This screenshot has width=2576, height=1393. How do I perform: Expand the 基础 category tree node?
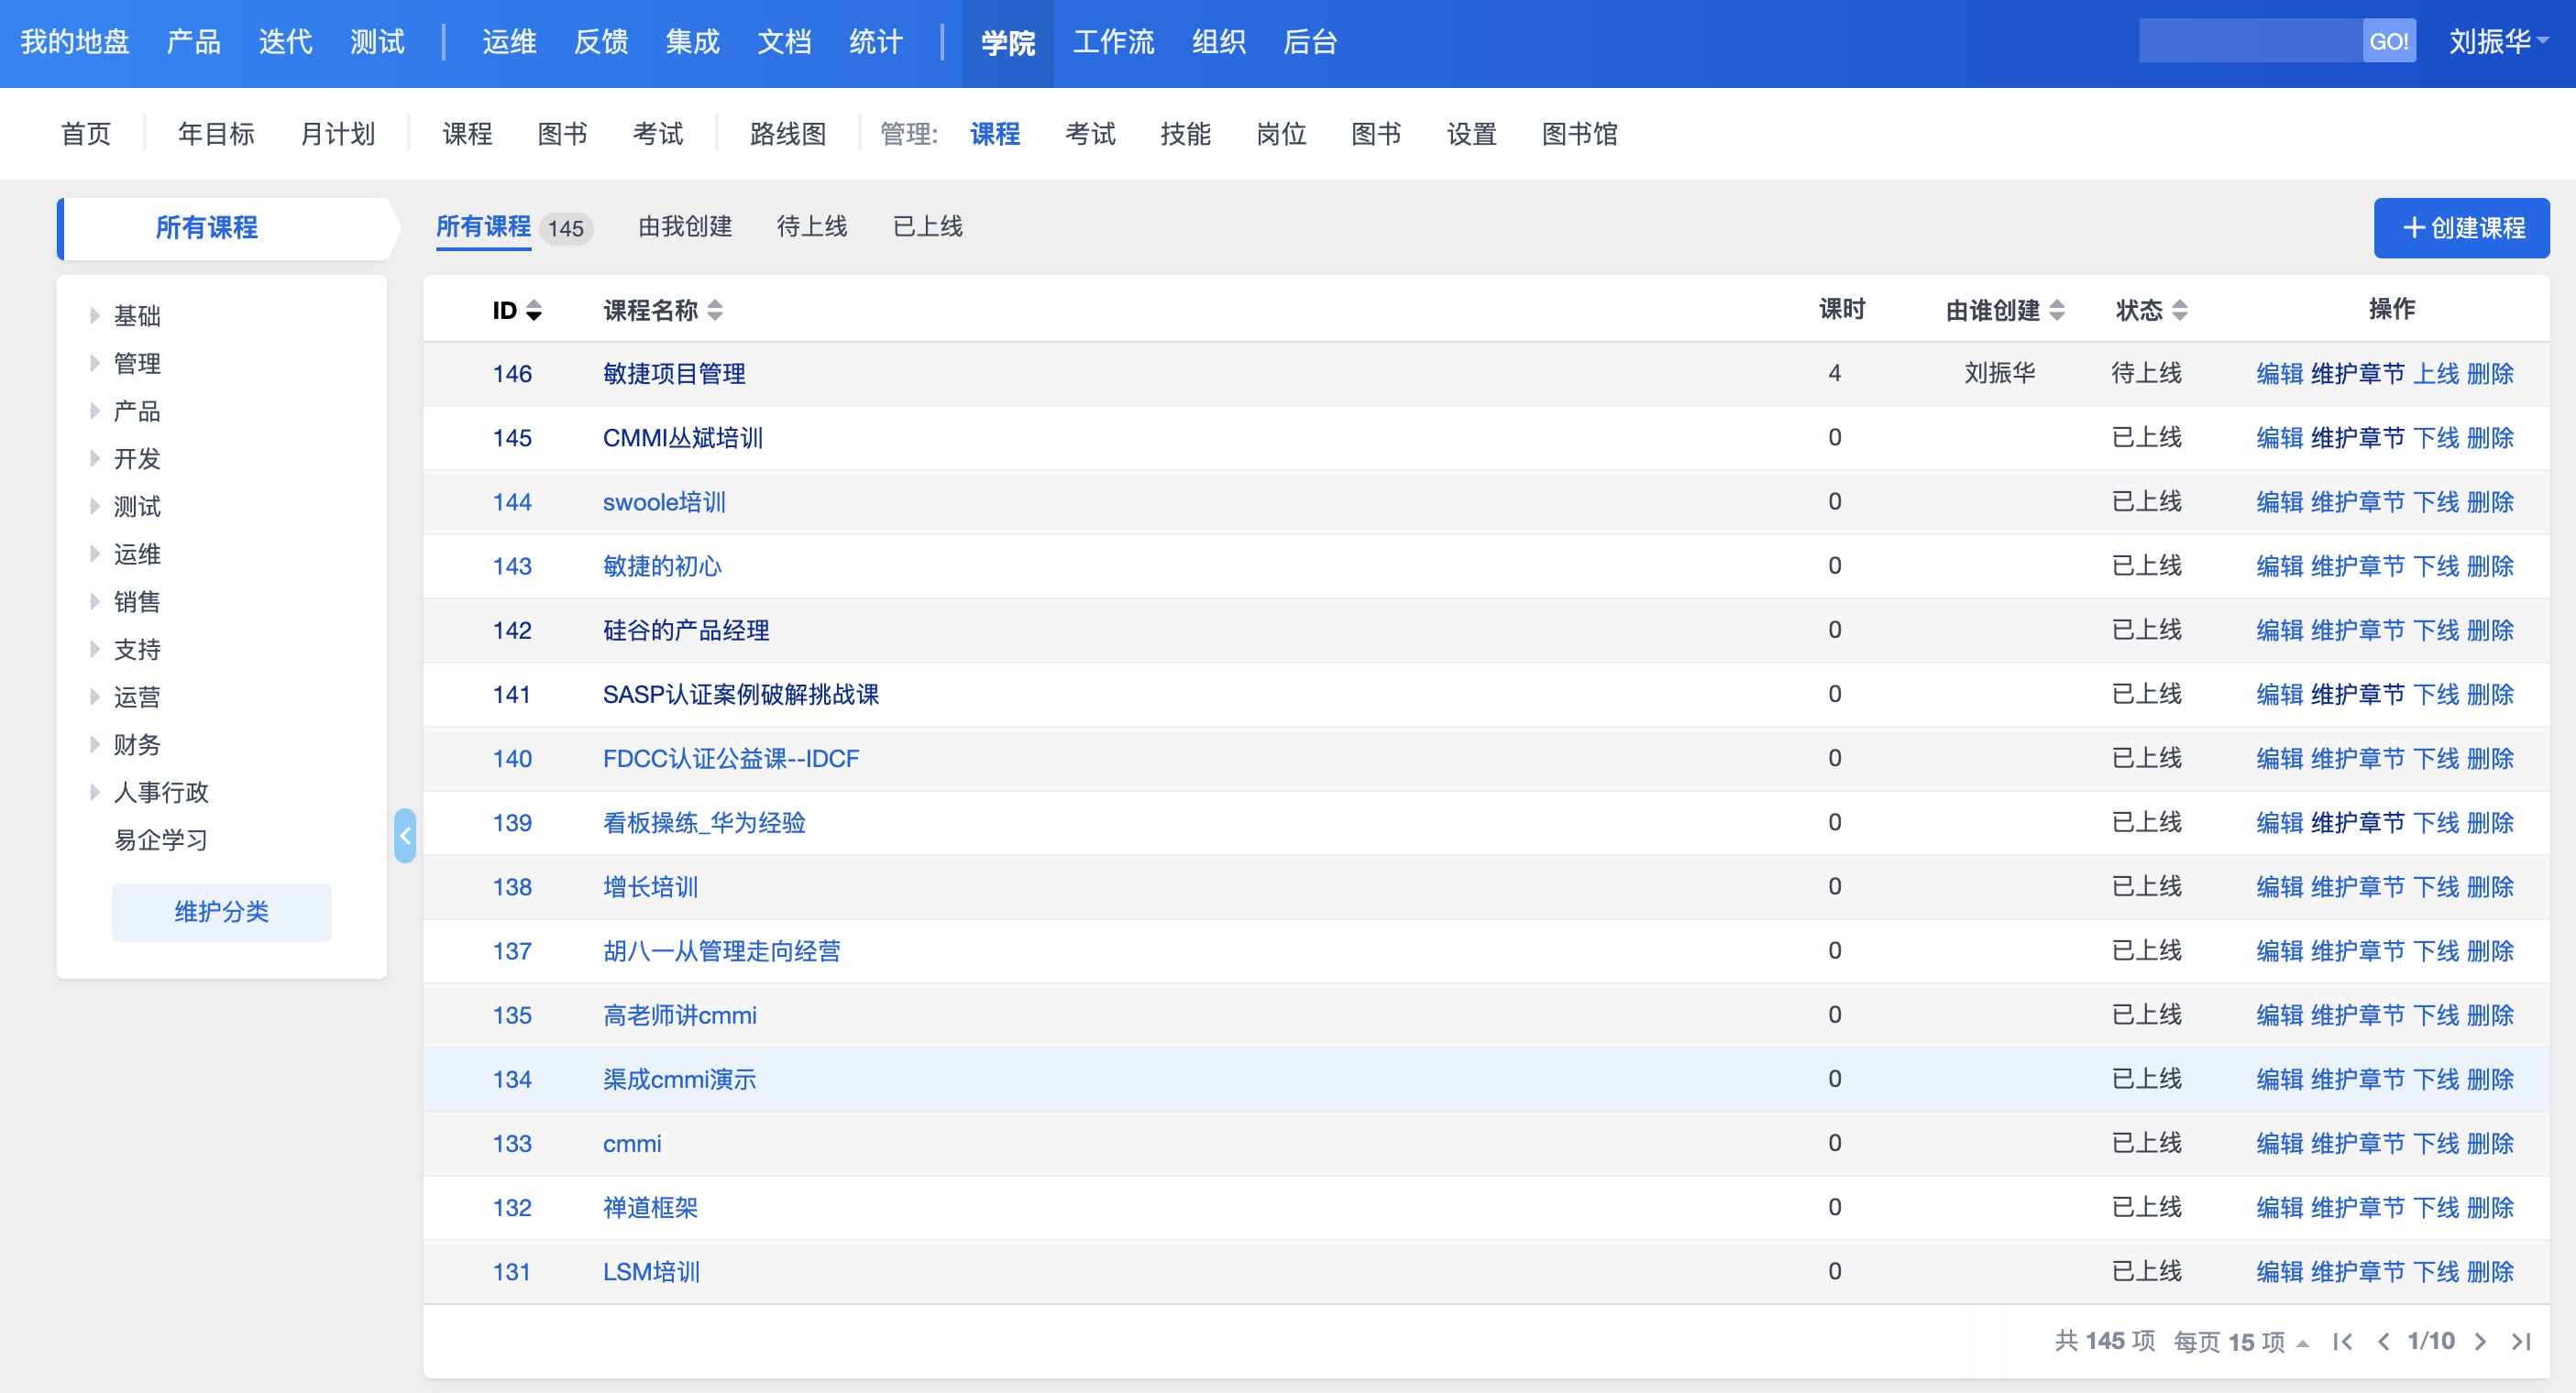(x=95, y=316)
